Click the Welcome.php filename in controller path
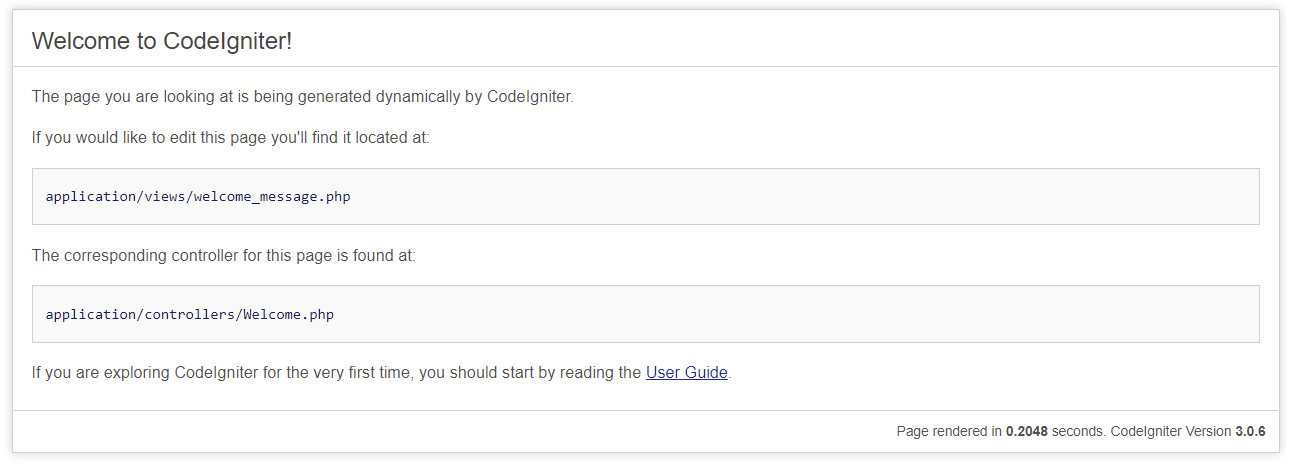The height and width of the screenshot is (466, 1292). pos(288,314)
